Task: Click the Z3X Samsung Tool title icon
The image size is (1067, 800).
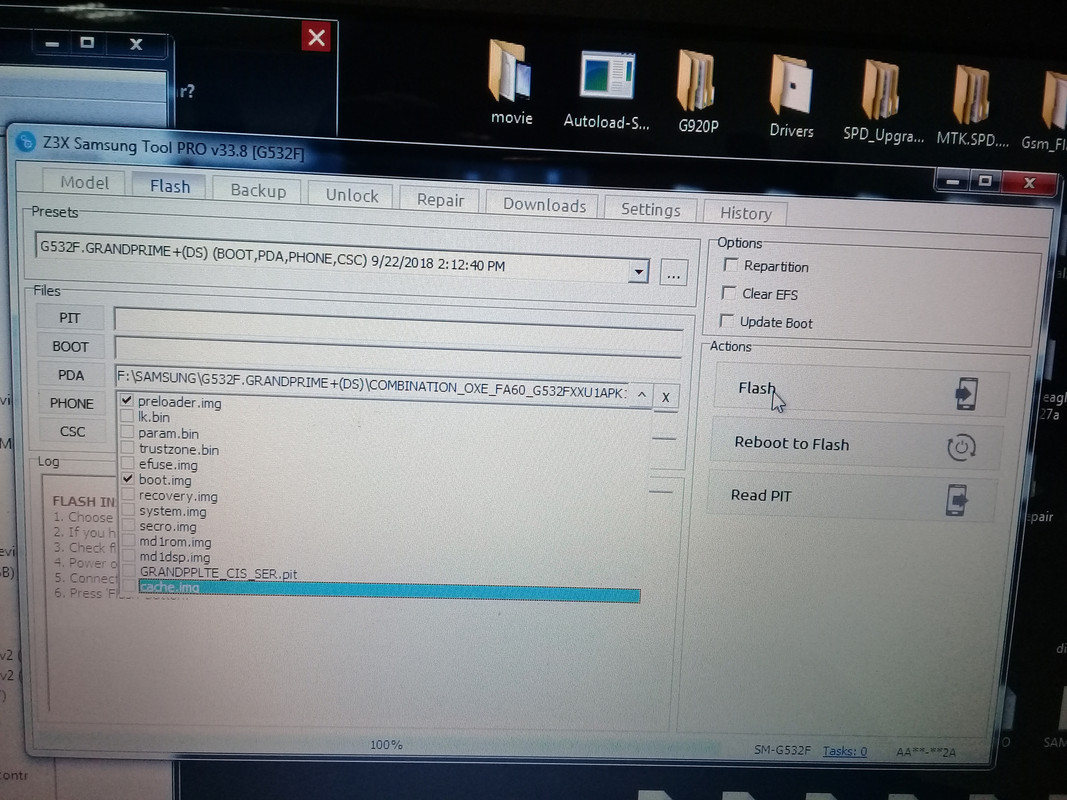Action: click(26, 141)
